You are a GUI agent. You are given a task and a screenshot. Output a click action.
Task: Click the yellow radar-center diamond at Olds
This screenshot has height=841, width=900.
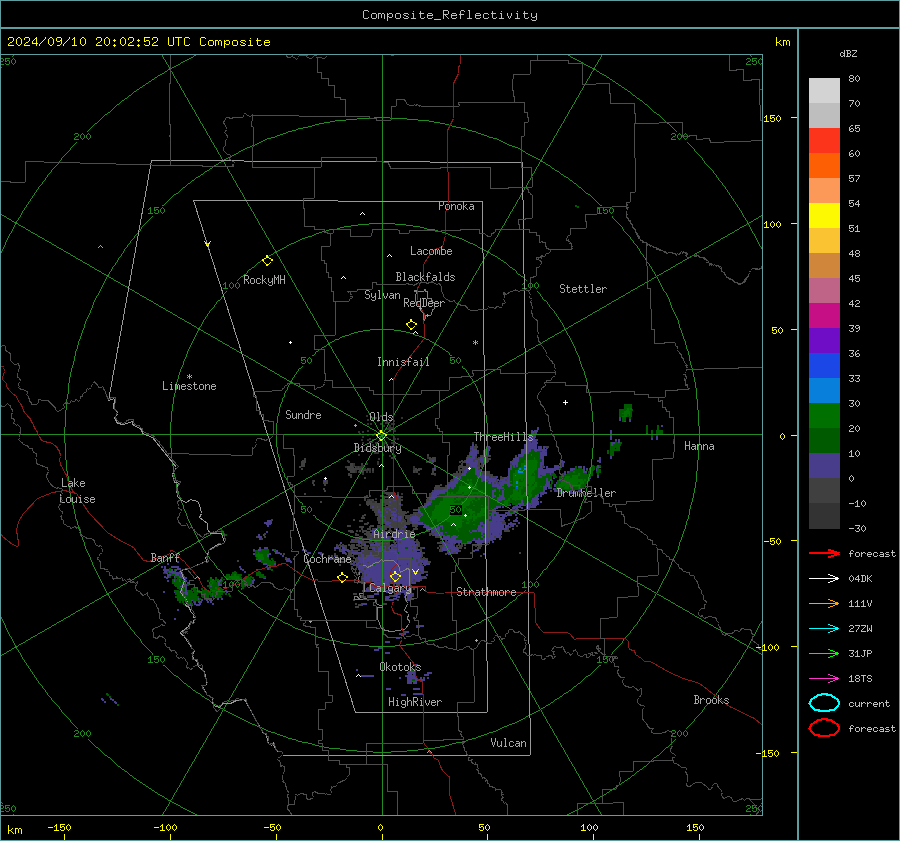(x=381, y=436)
